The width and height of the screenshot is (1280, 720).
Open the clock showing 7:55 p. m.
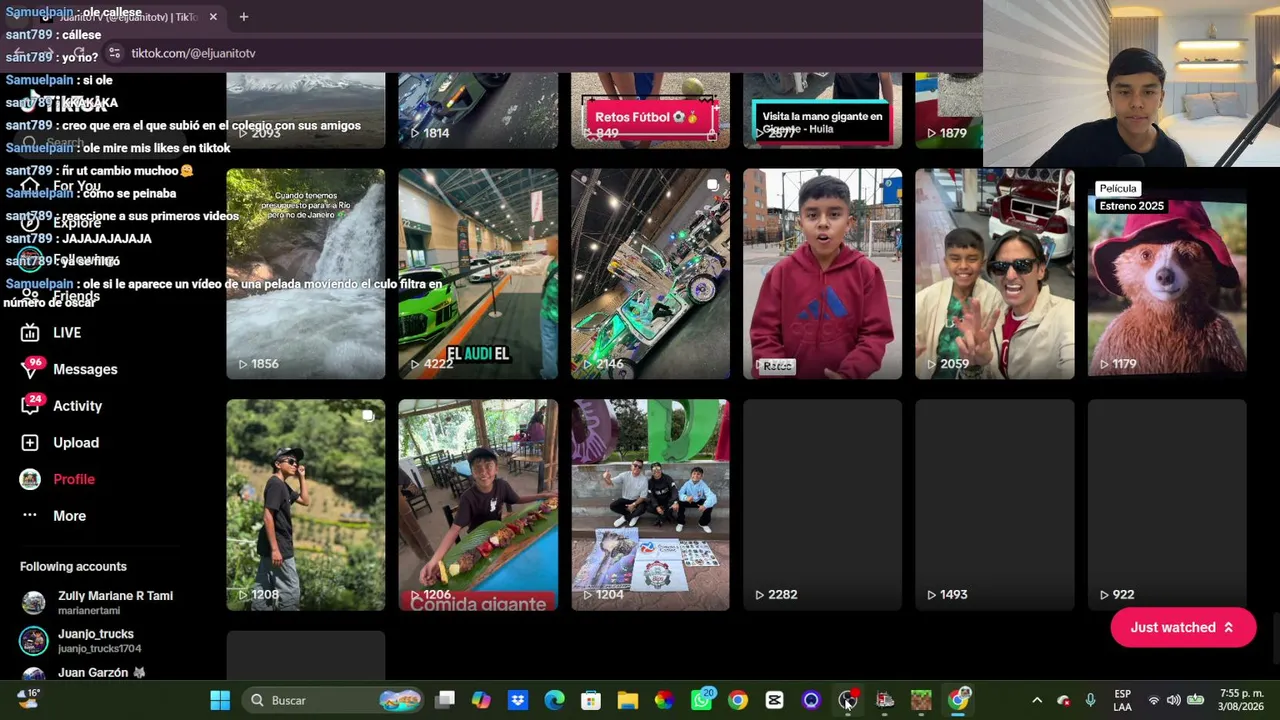(1242, 700)
